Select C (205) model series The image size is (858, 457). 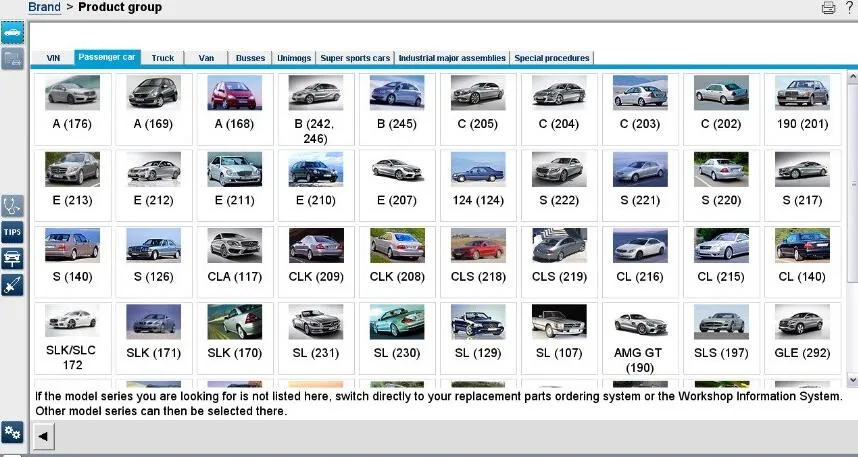(478, 109)
